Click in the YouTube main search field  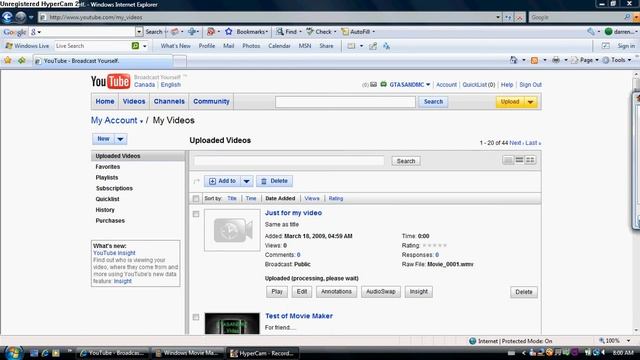(x=345, y=102)
